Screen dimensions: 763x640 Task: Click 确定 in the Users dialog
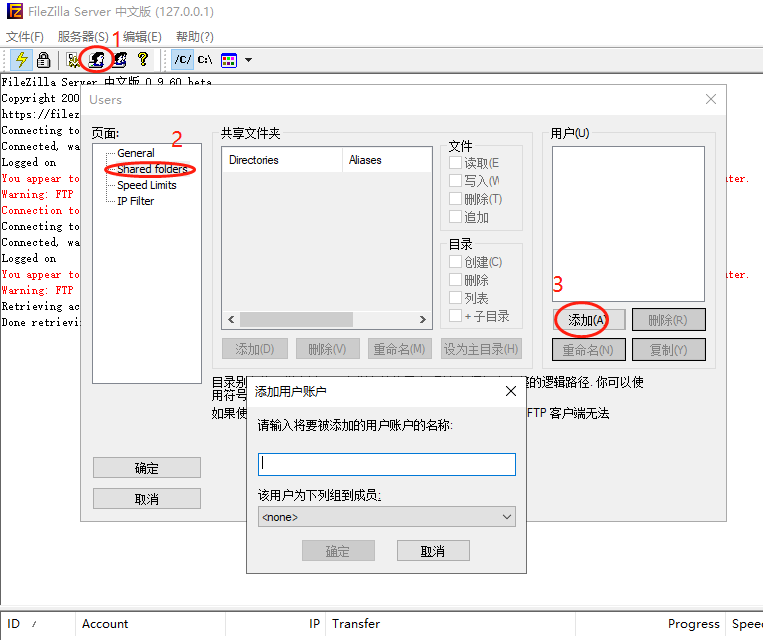coord(146,468)
